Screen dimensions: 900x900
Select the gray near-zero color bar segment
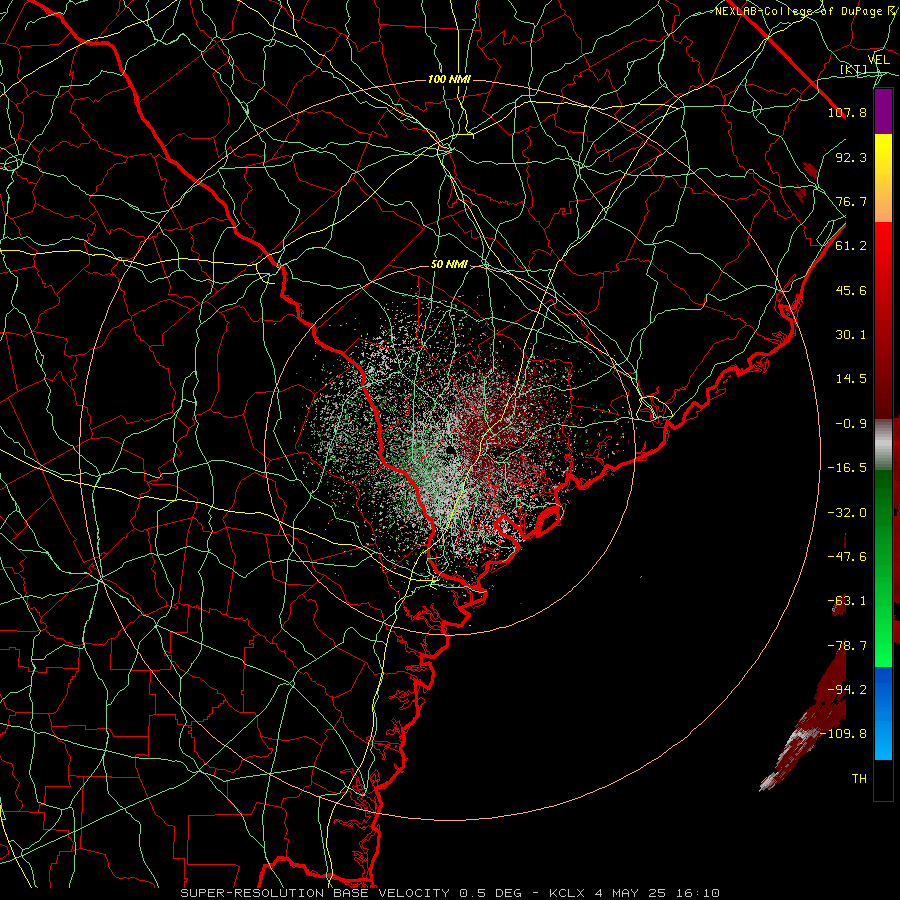click(883, 445)
